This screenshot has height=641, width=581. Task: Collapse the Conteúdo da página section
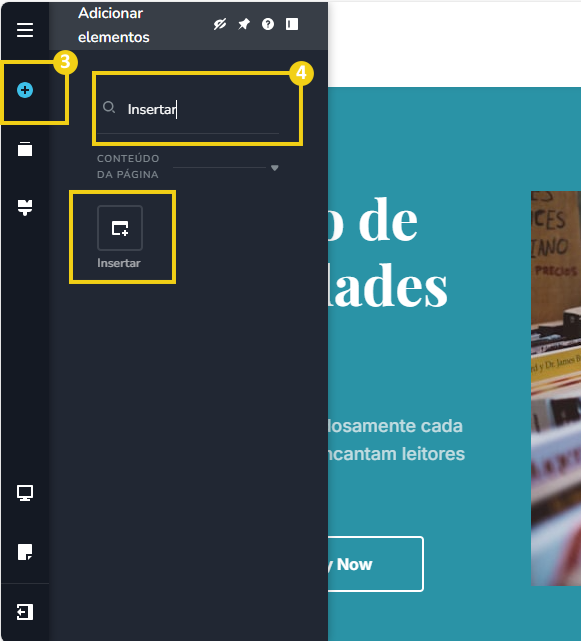point(275,168)
